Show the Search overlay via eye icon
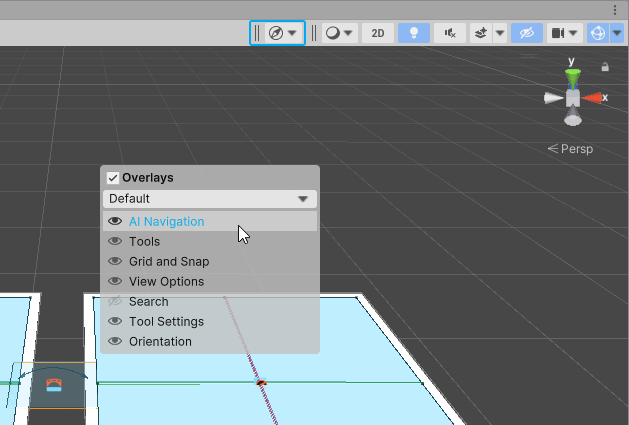The image size is (629, 425). 115,302
